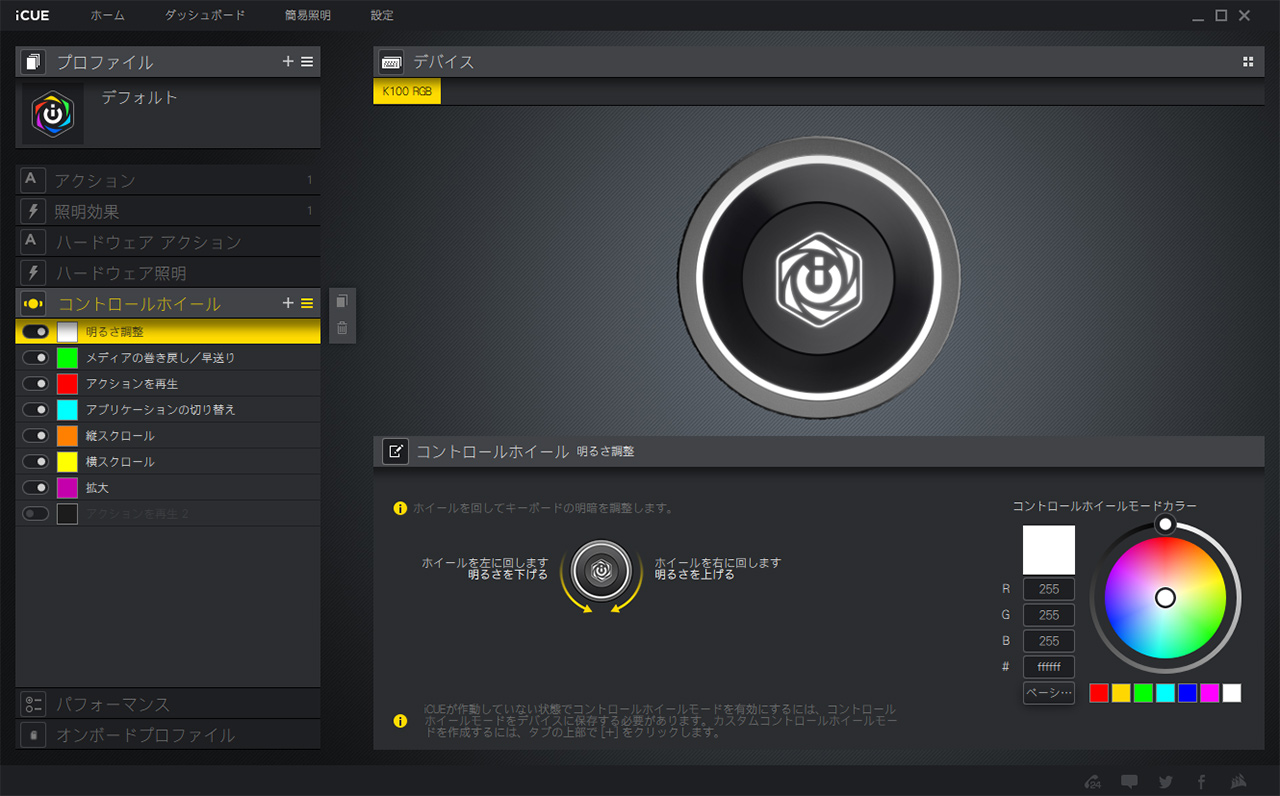Add a new コントロールホイール mode with plus
The height and width of the screenshot is (796, 1280).
point(288,303)
